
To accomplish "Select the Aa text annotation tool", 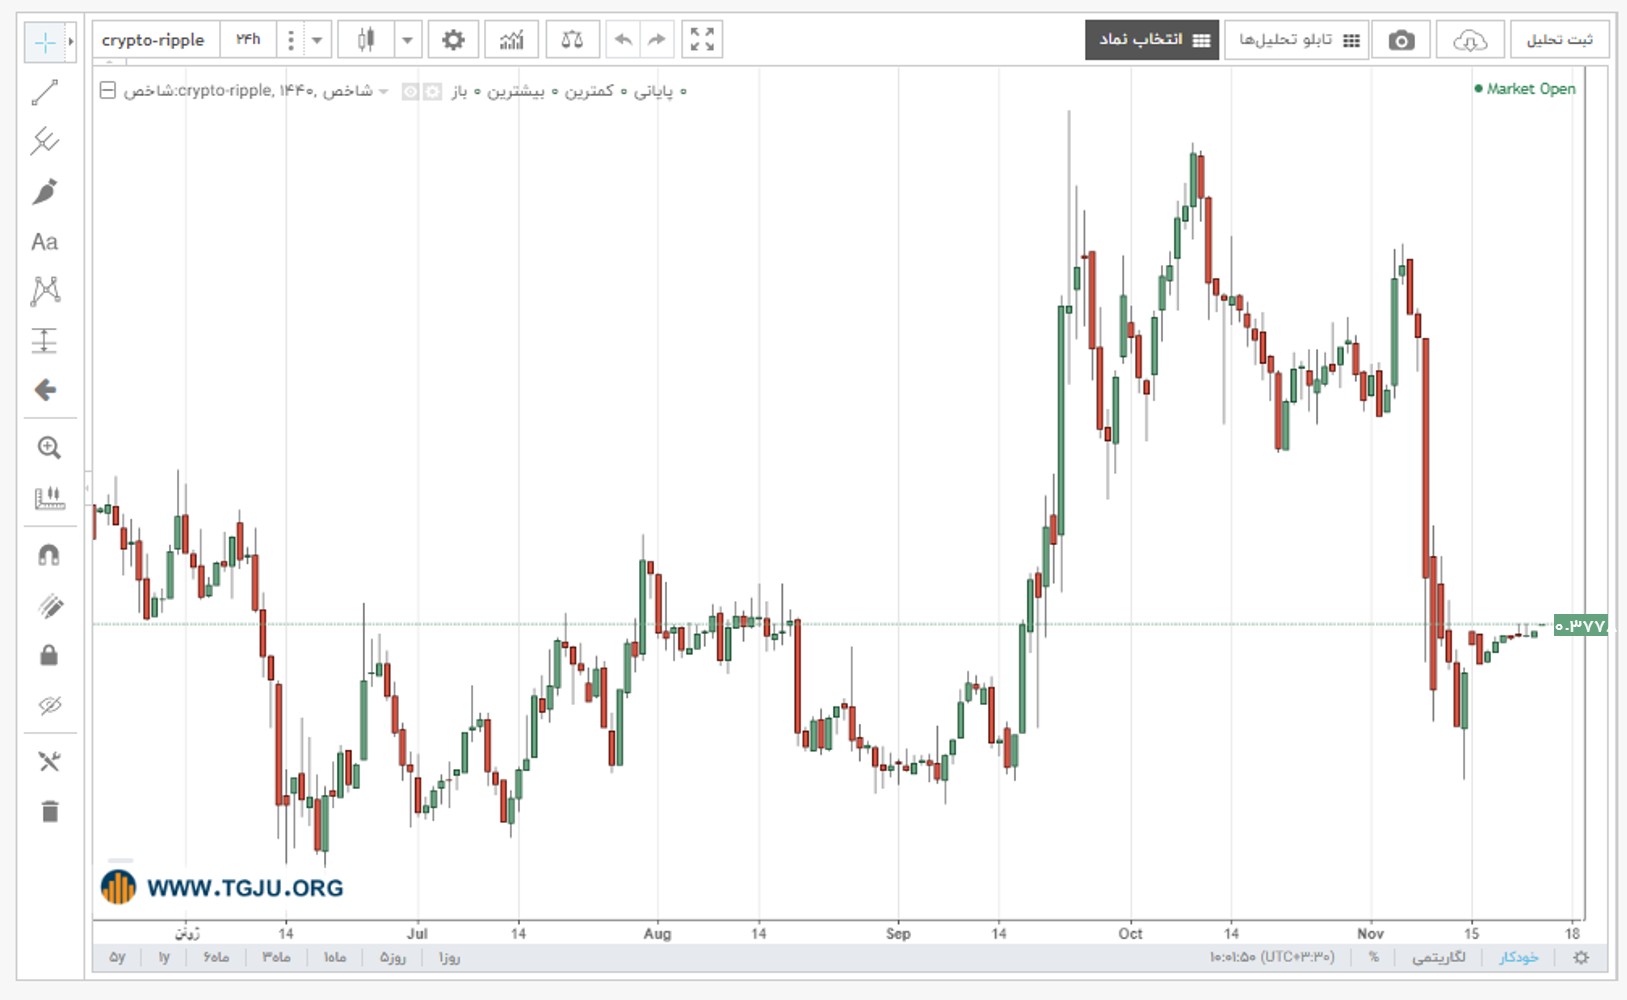I will pos(45,242).
